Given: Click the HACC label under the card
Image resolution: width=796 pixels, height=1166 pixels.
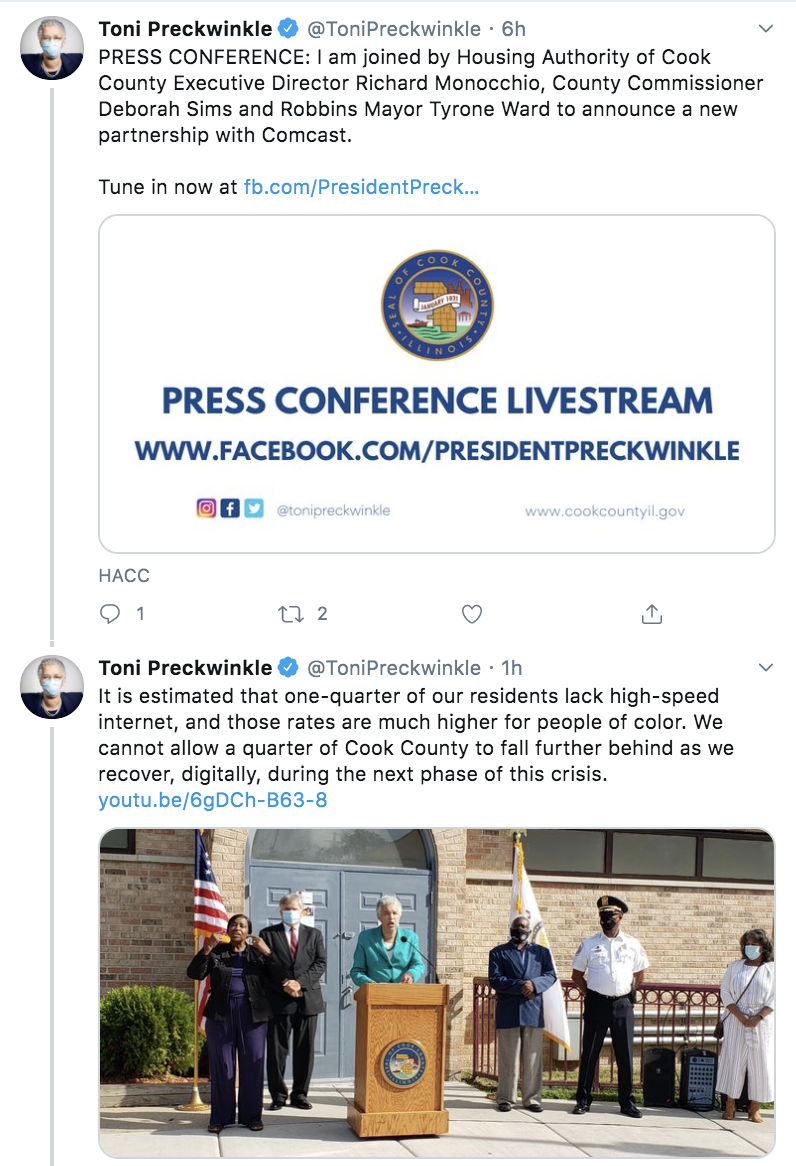Looking at the screenshot, I should coord(124,575).
